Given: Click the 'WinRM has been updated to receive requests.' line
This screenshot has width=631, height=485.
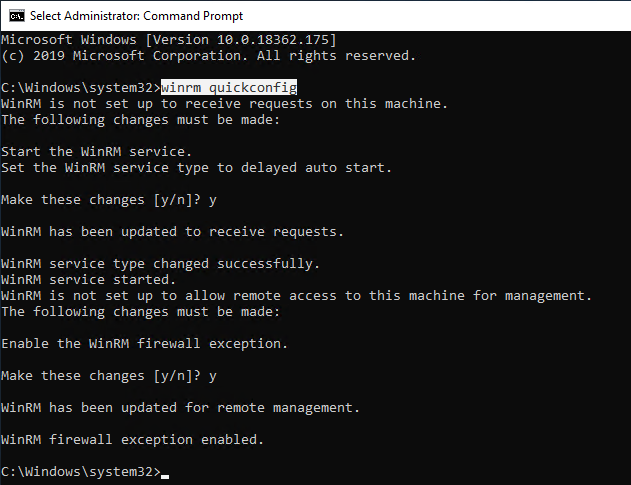Looking at the screenshot, I should (x=172, y=232).
